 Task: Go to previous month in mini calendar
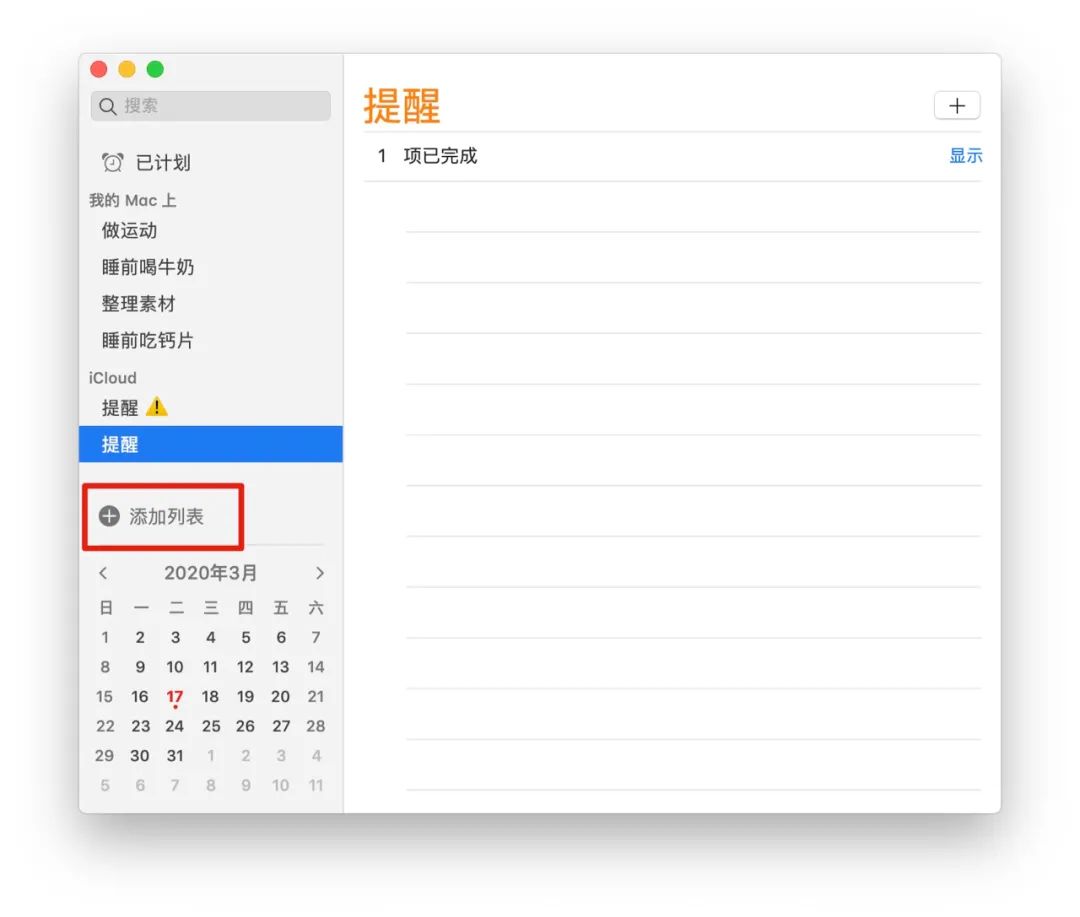(x=103, y=573)
